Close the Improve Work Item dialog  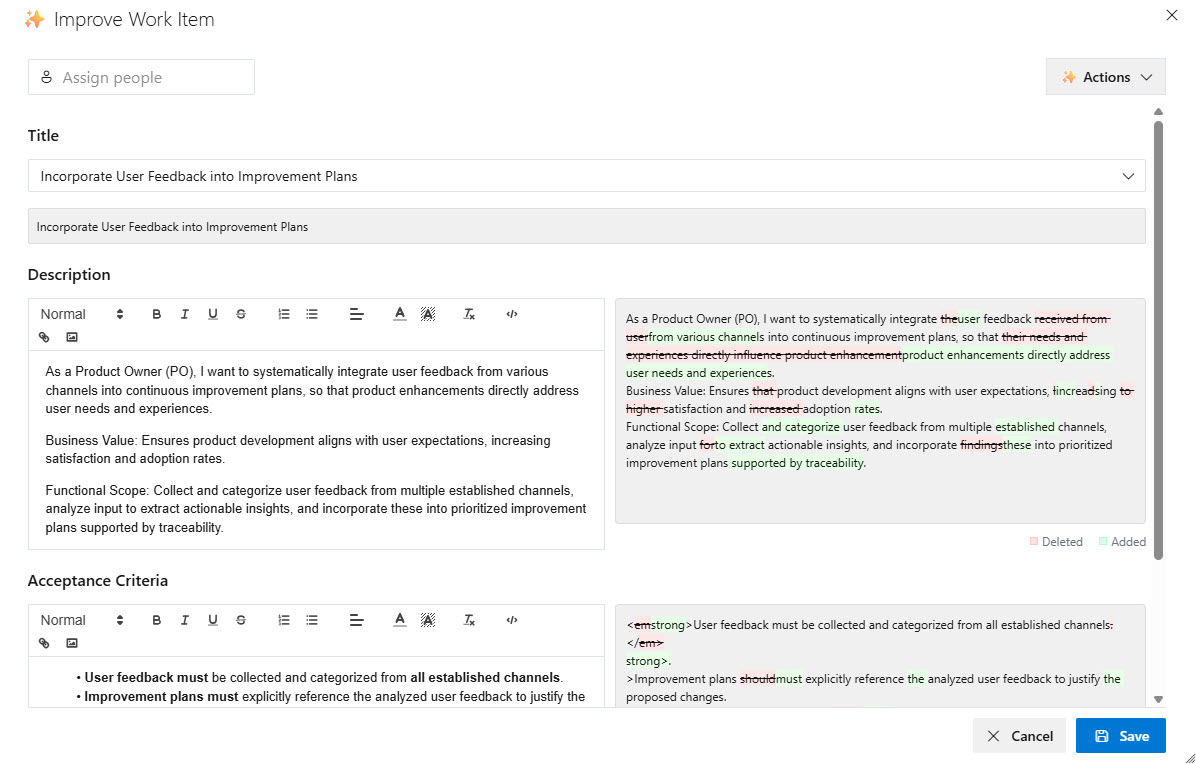coord(1172,15)
